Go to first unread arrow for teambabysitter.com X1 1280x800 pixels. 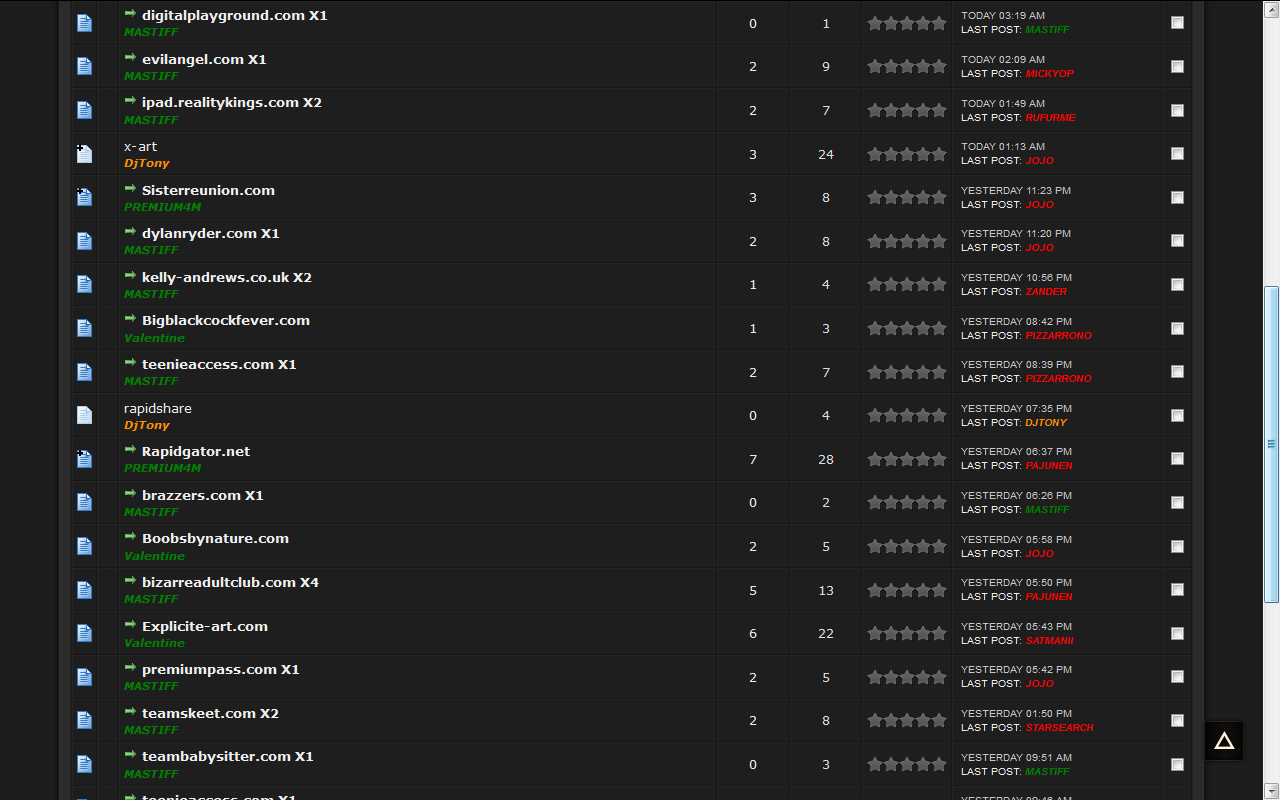pos(130,755)
